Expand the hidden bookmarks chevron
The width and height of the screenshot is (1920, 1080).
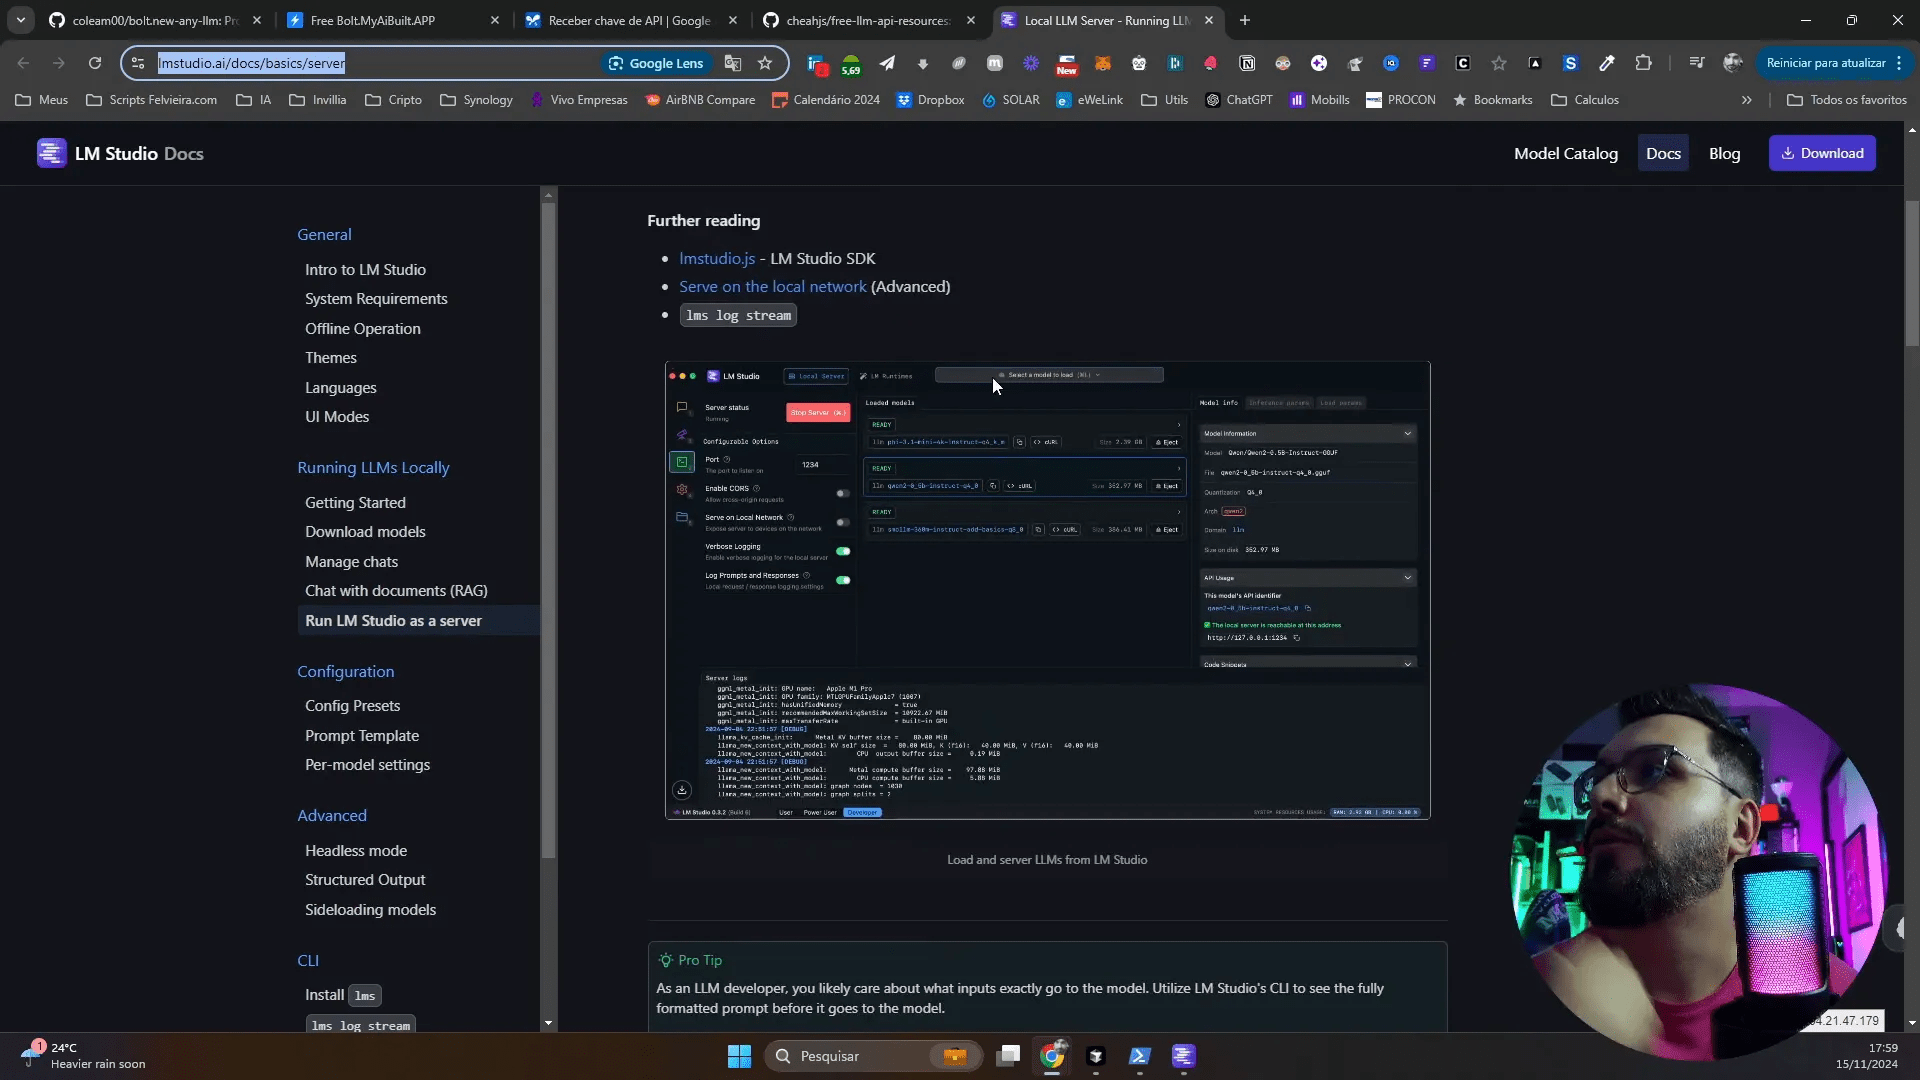tap(1746, 100)
